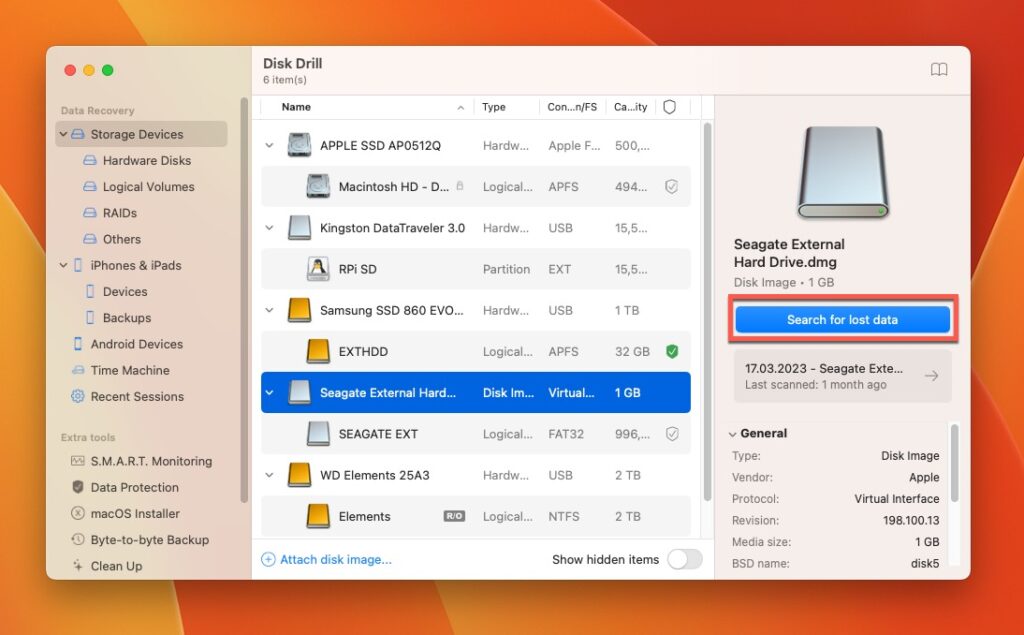This screenshot has height=635, width=1024.
Task: Open Recent Sessions
Action: click(129, 396)
